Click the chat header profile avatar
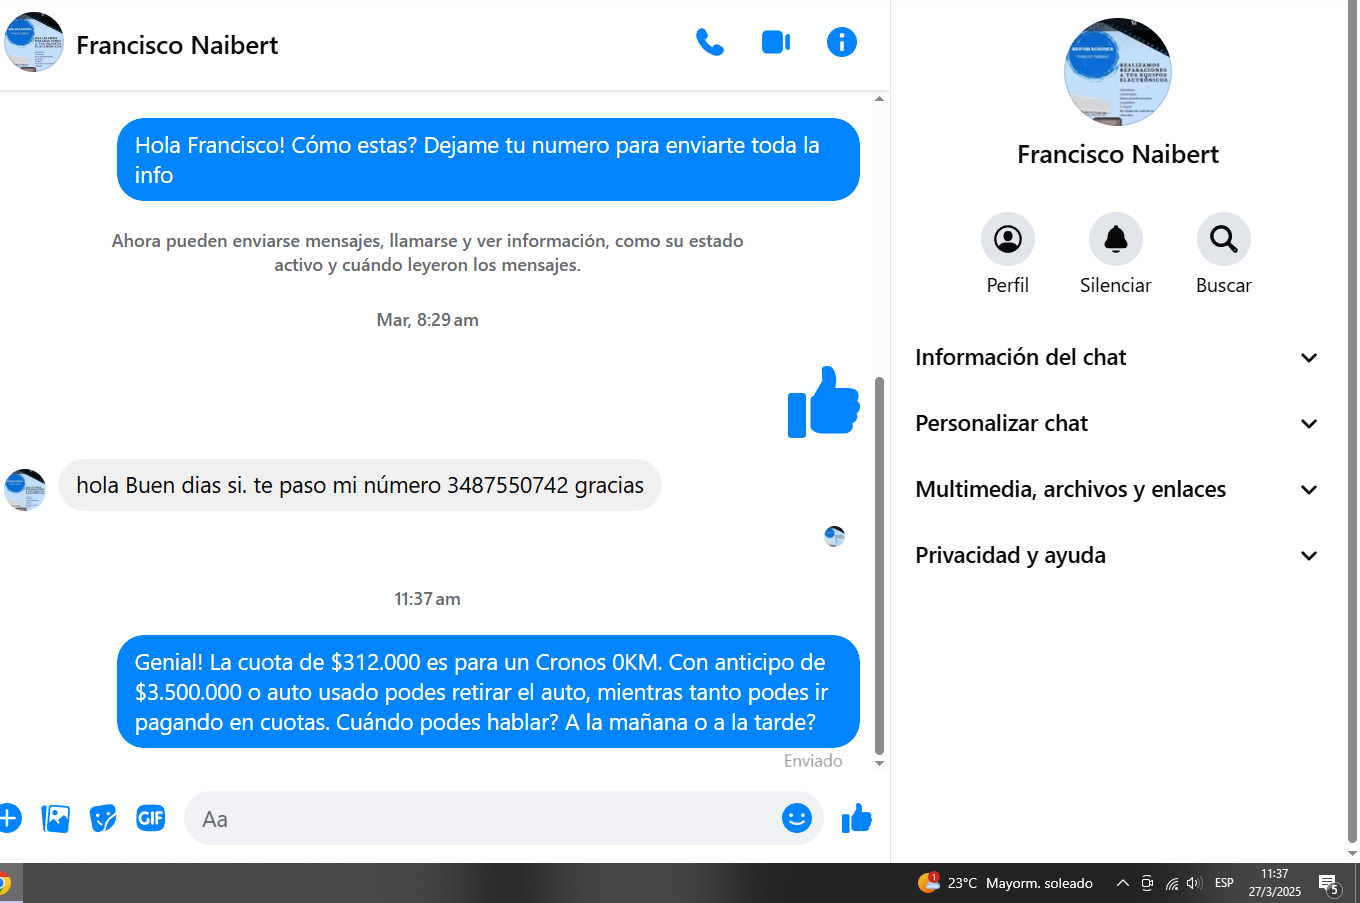This screenshot has height=903, width=1360. 34,42
